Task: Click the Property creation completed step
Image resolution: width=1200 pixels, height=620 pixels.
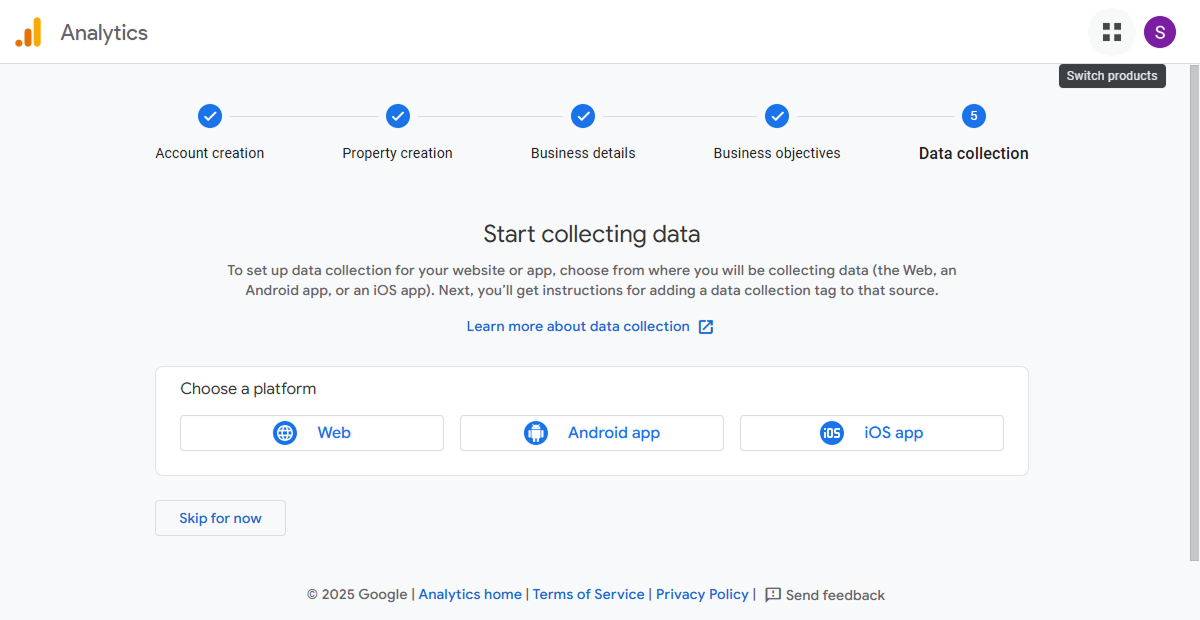Action: pyautogui.click(x=397, y=115)
